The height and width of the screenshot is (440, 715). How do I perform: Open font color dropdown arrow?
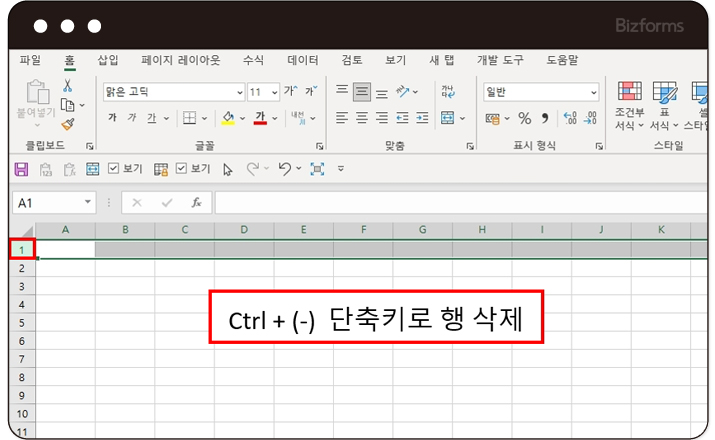coord(275,119)
